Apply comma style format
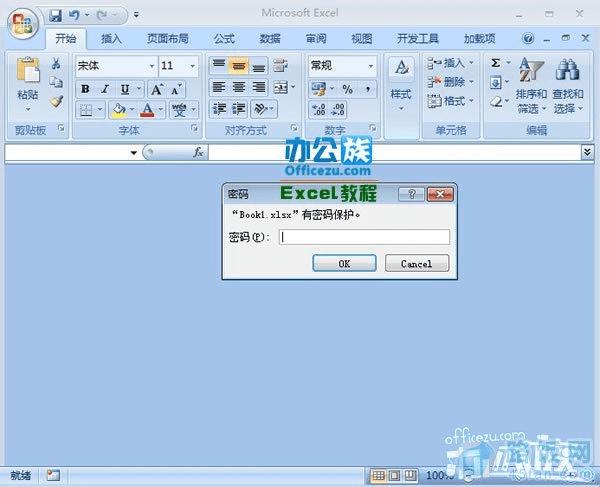 click(367, 90)
